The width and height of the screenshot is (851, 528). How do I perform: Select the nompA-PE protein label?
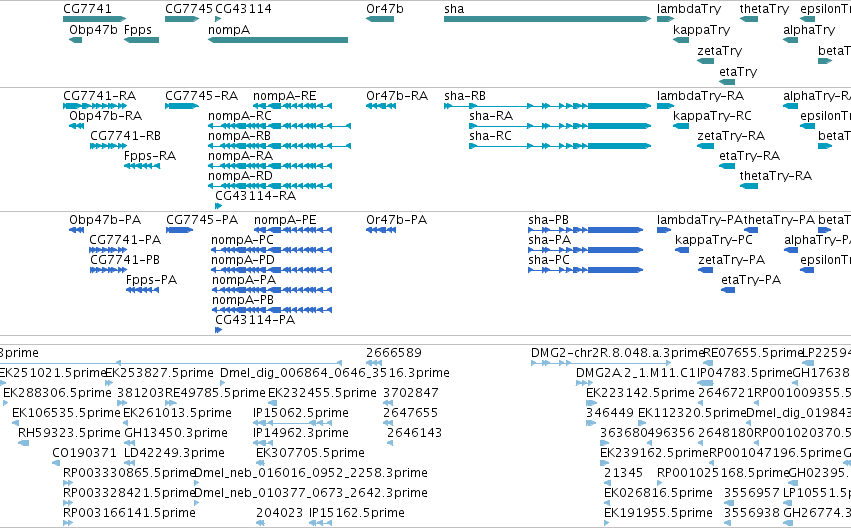point(285,220)
